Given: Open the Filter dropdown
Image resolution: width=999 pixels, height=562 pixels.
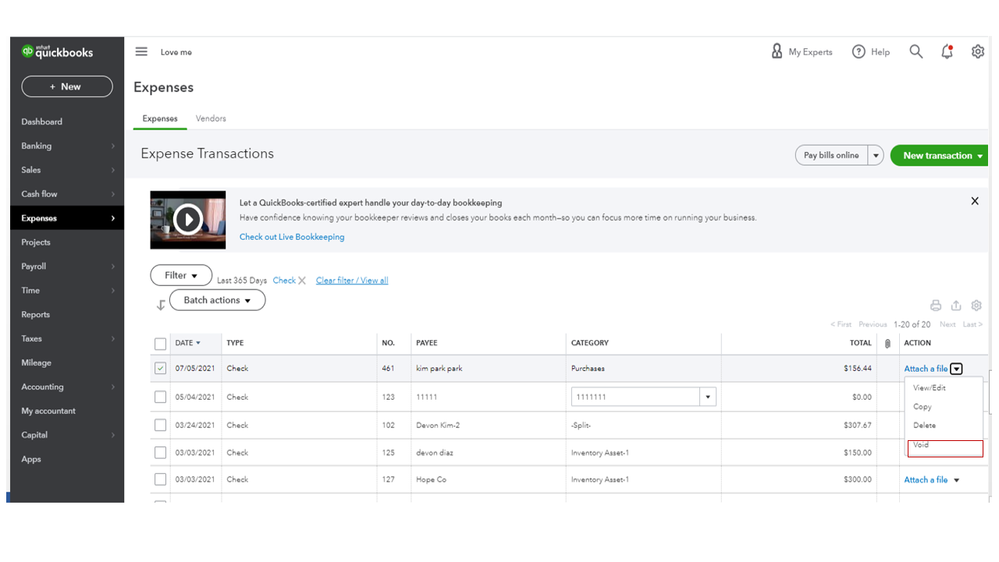Looking at the screenshot, I should pos(181,275).
